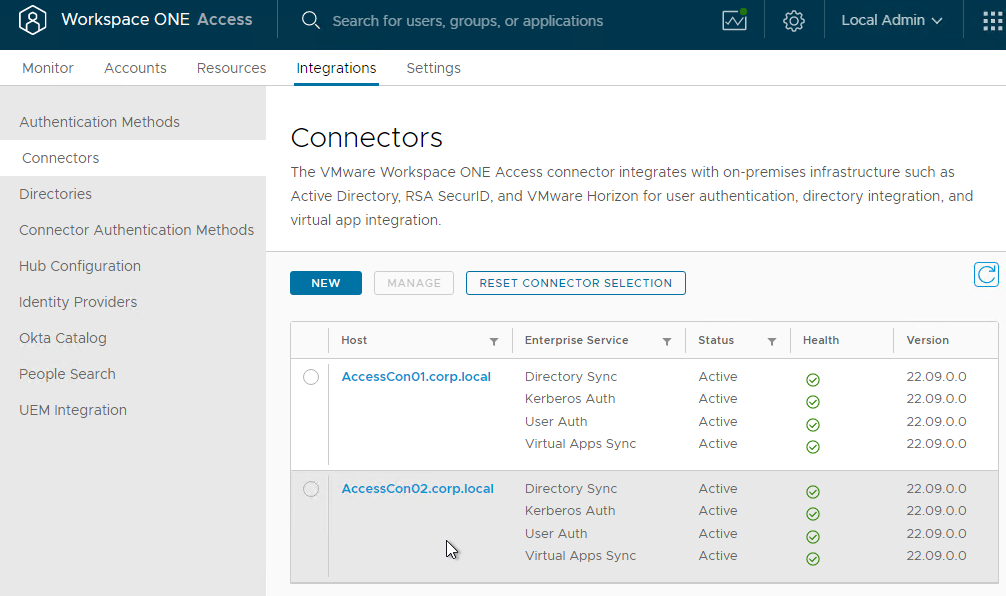Click AccessCon01 Kerberos Auth Active status
1006x596 pixels.
coord(718,398)
